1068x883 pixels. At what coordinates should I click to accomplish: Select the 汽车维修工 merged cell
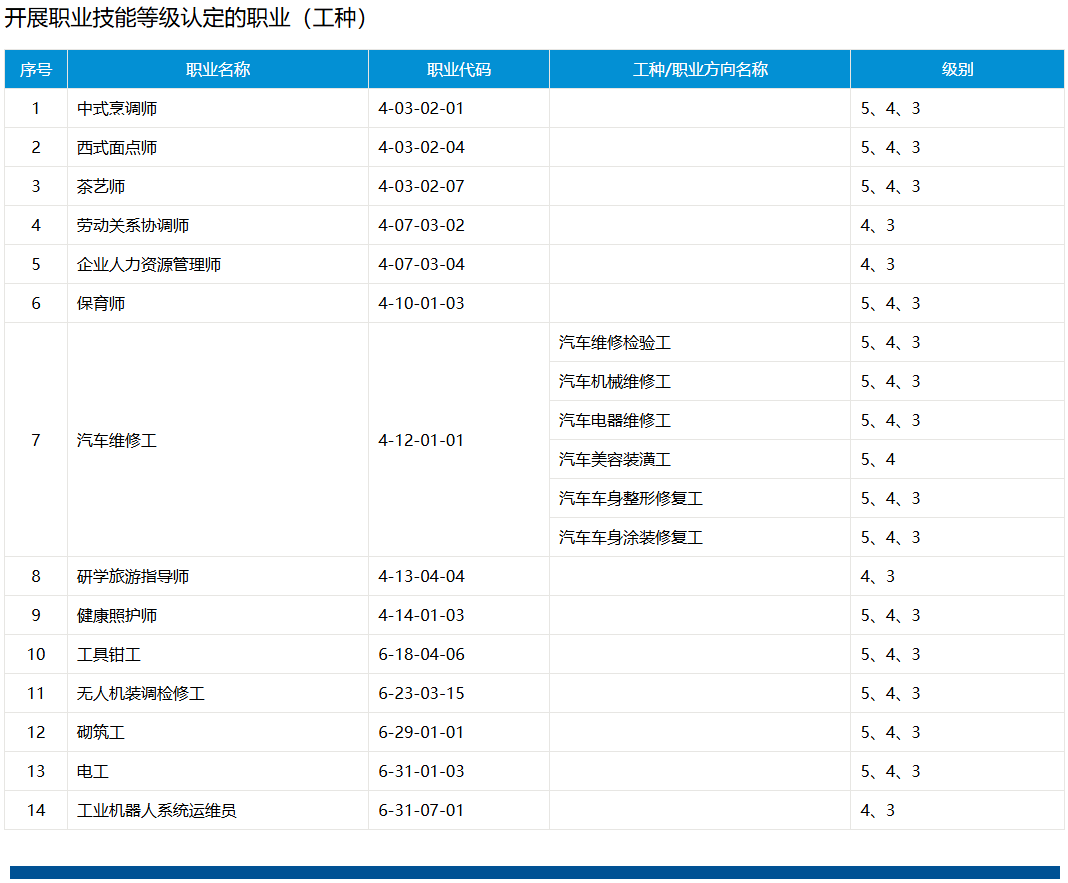pyautogui.click(x=218, y=440)
